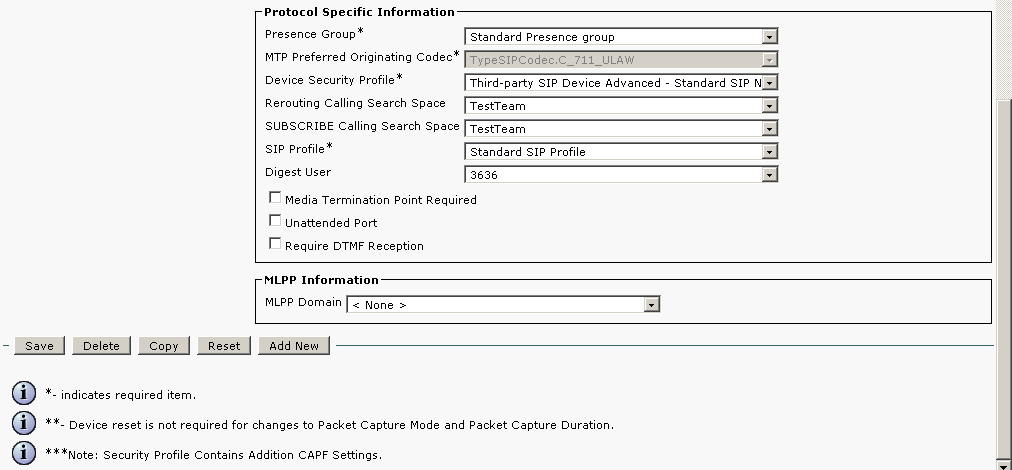The image size is (1012, 470).
Task: Check the Unattended Port option
Action: coord(275,221)
